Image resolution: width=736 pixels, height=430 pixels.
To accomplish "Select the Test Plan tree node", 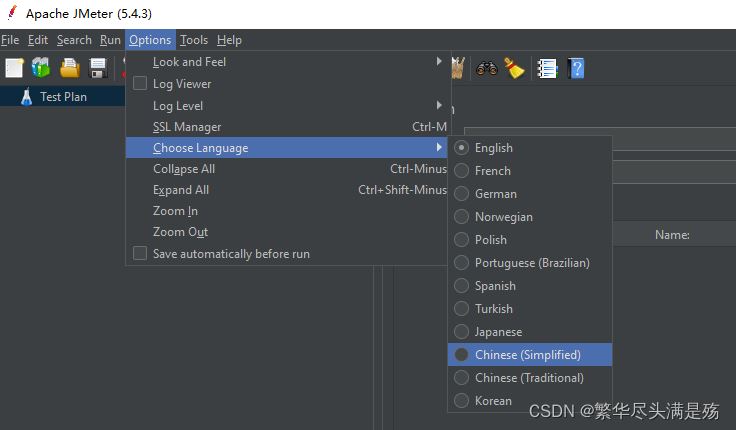I will click(63, 97).
